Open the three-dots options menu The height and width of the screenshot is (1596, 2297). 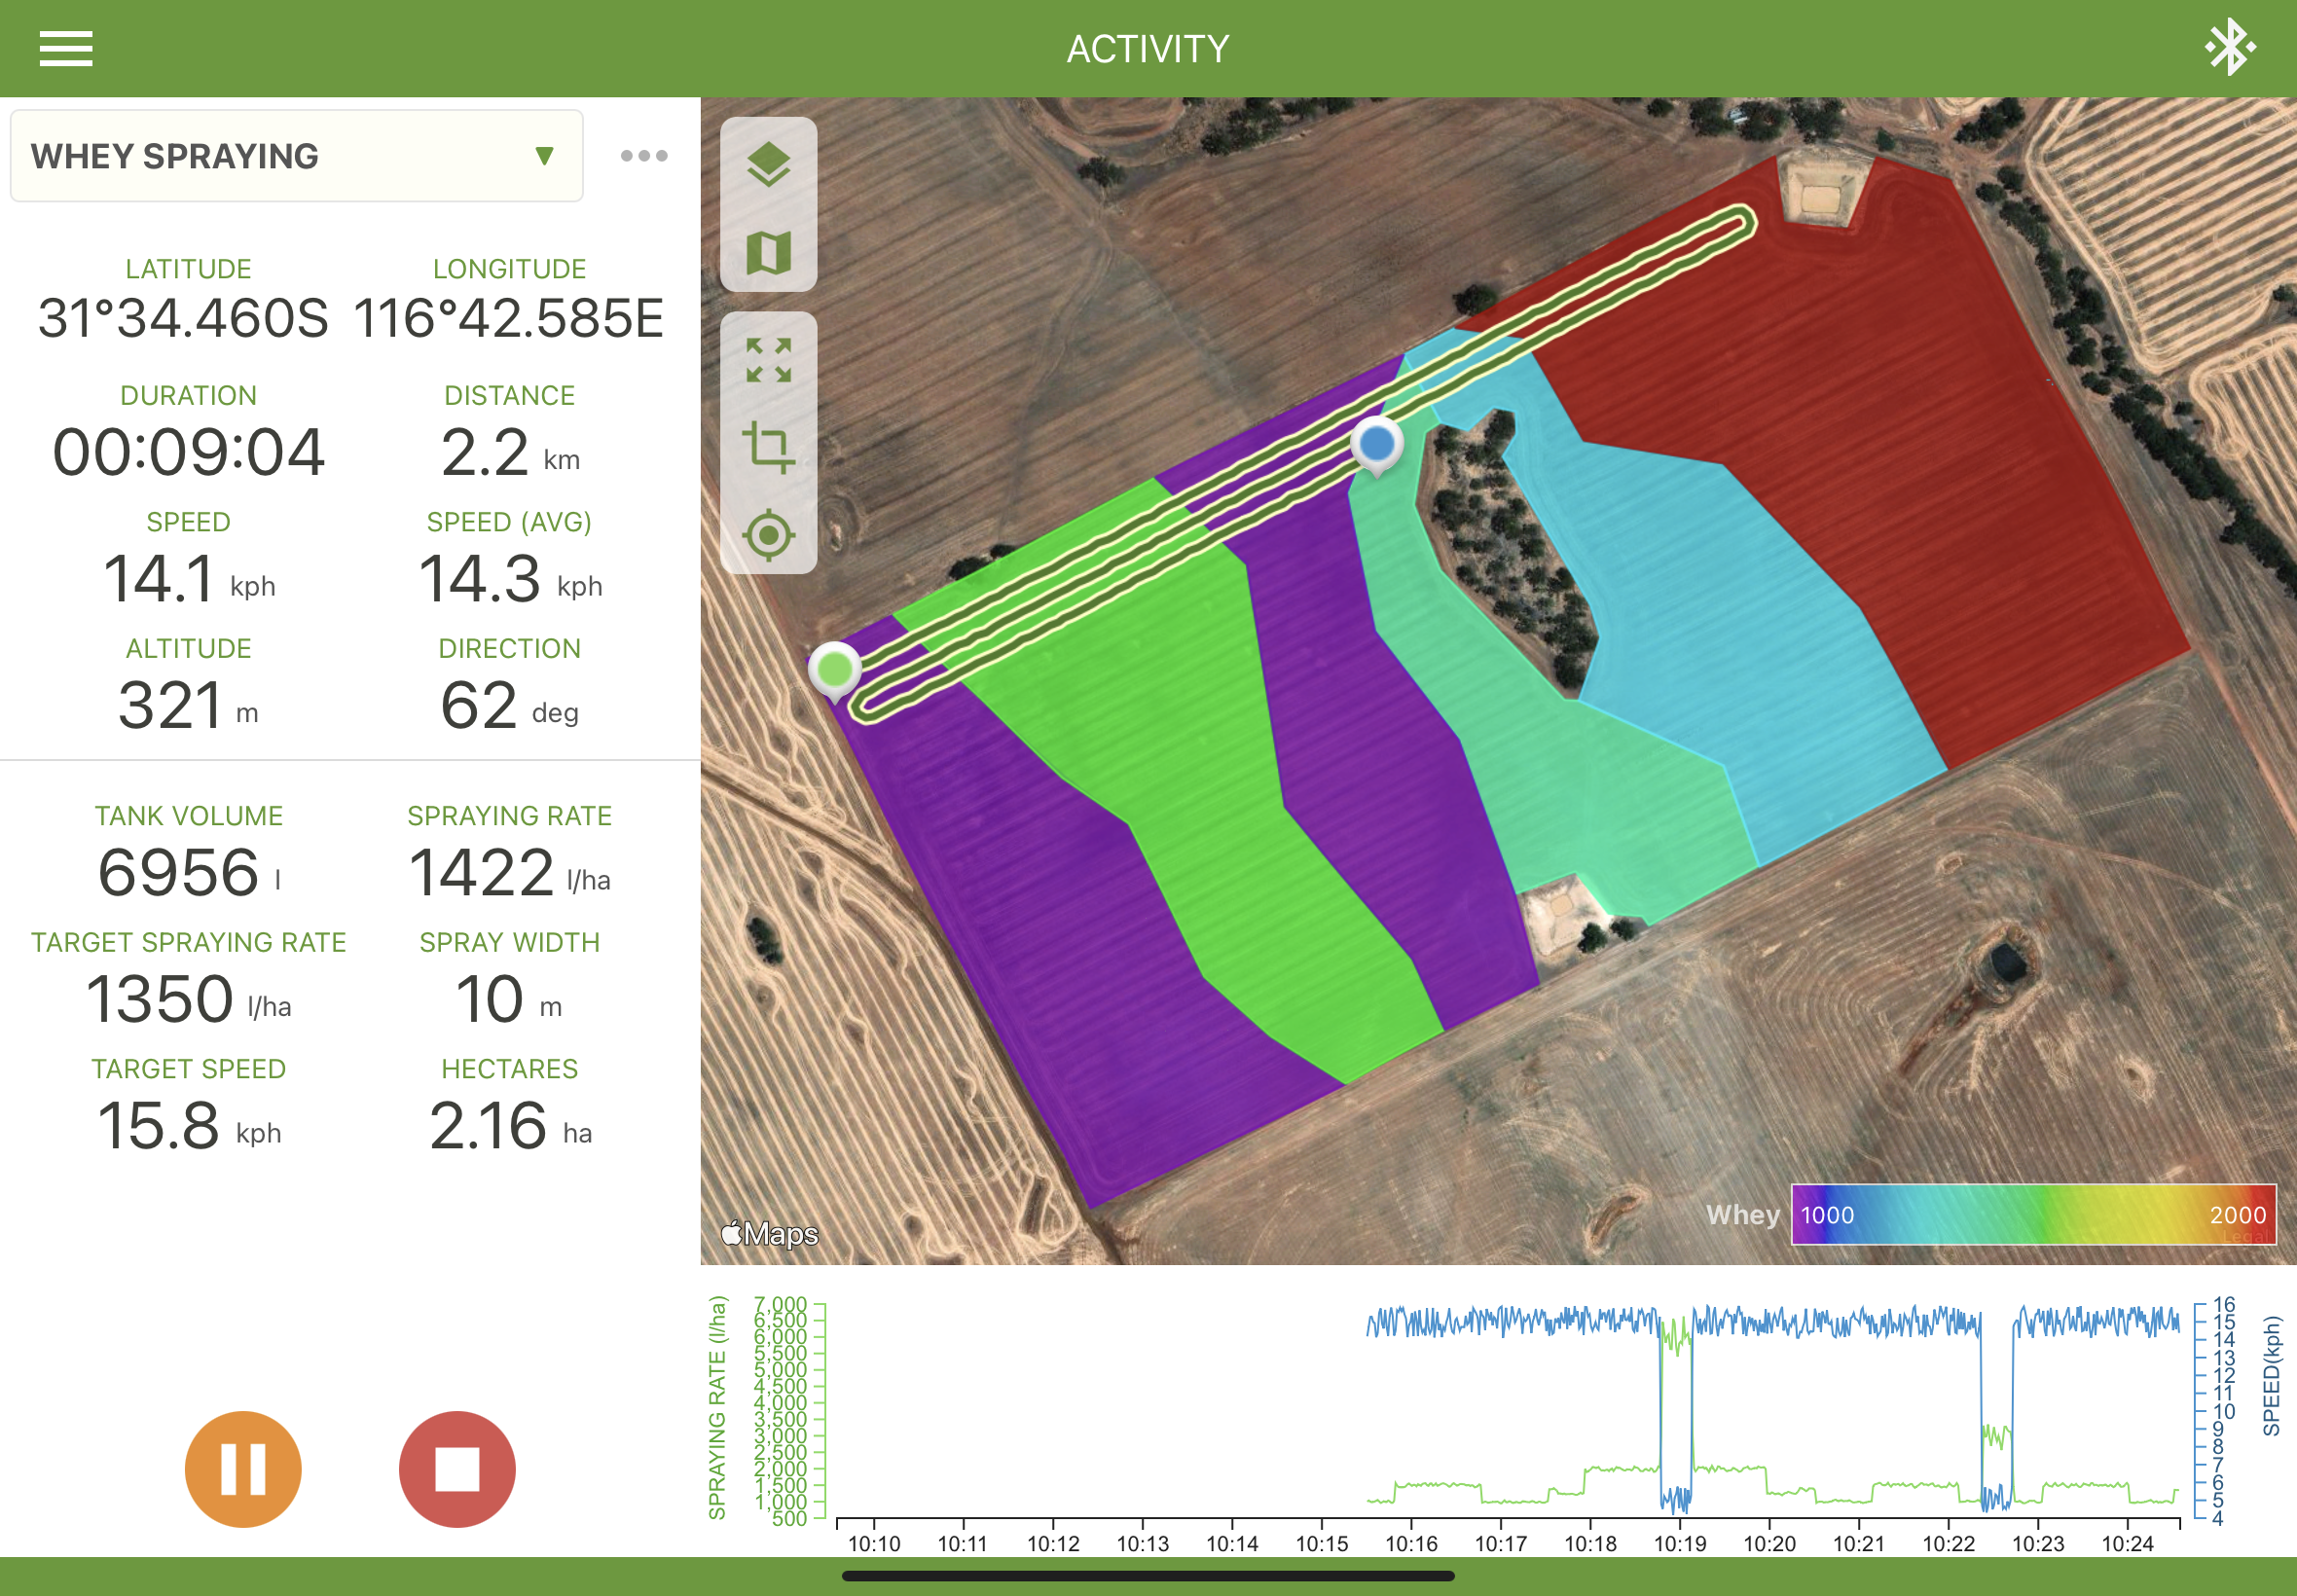pyautogui.click(x=643, y=156)
